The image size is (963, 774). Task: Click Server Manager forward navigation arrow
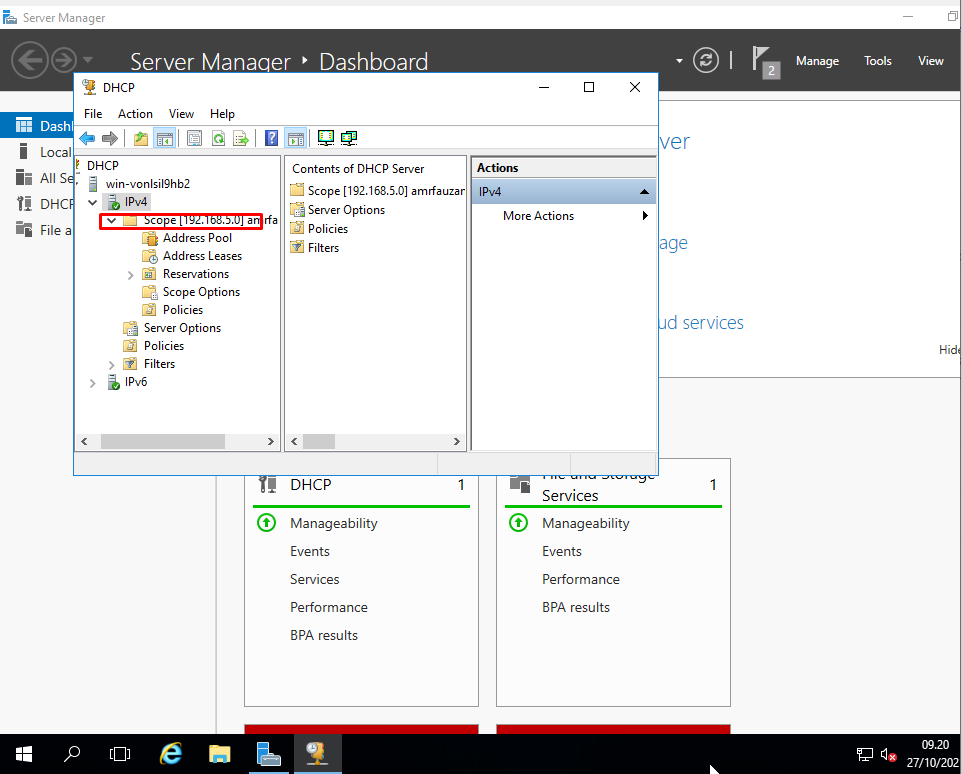click(63, 60)
